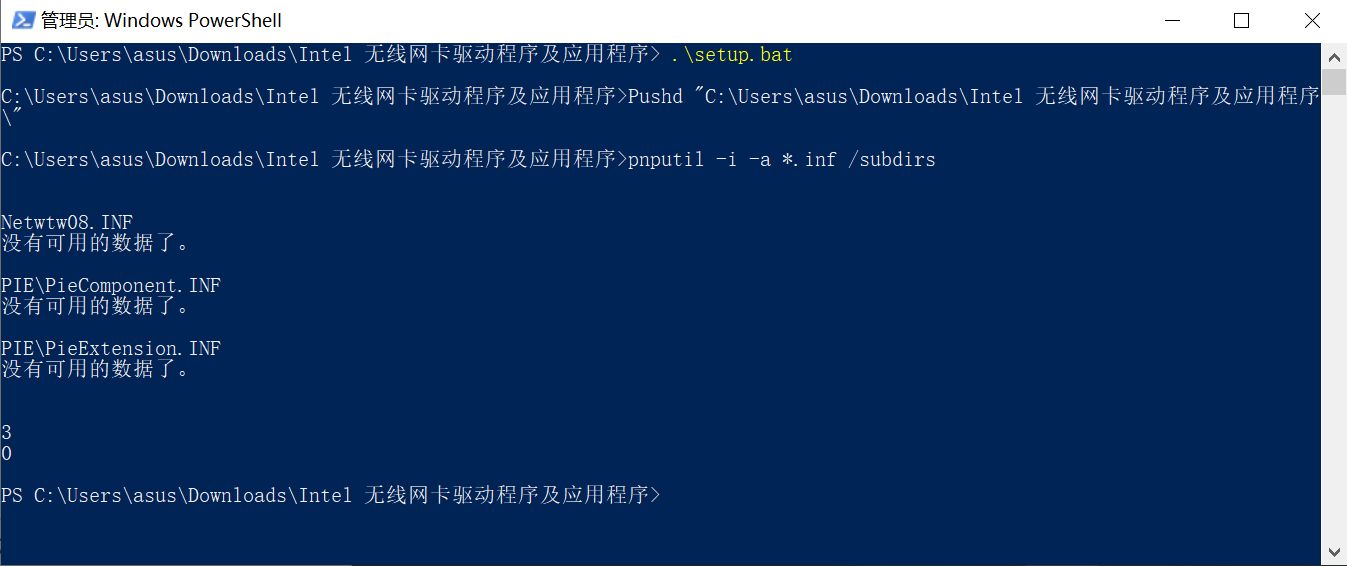Click the 'pnputil -i -a *.inf /subdirs' command text

782,159
